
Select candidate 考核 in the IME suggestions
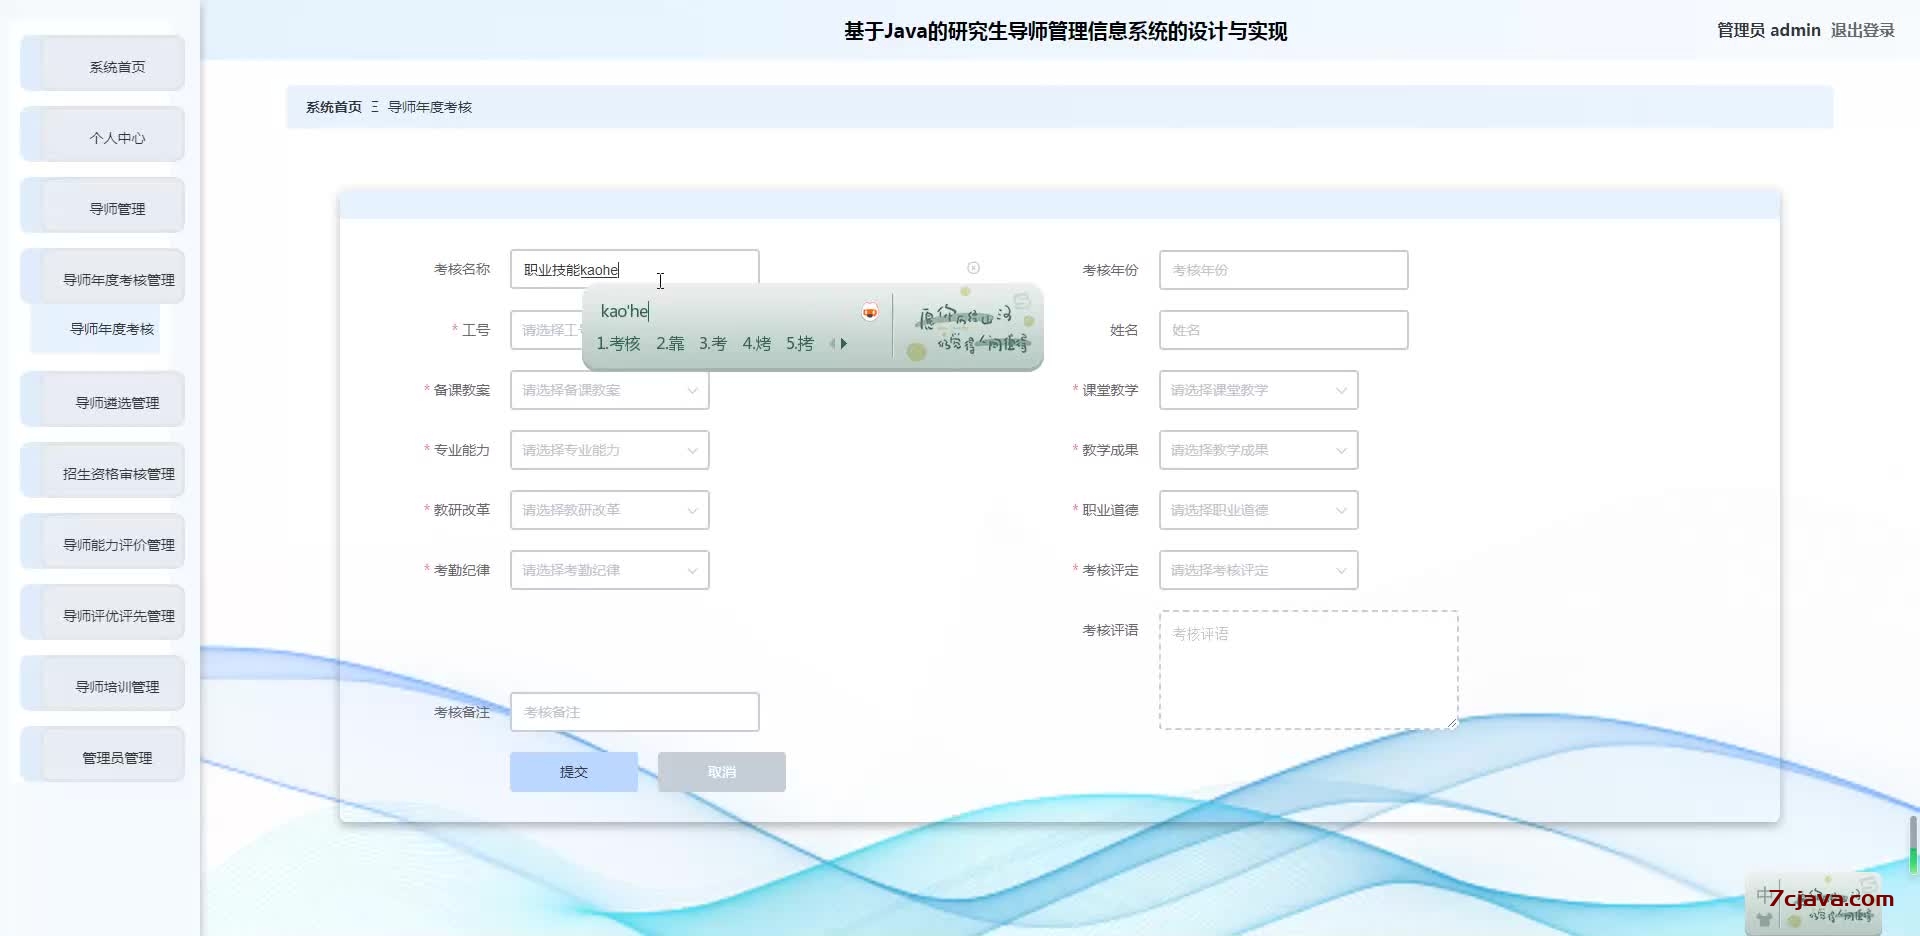[x=620, y=343]
